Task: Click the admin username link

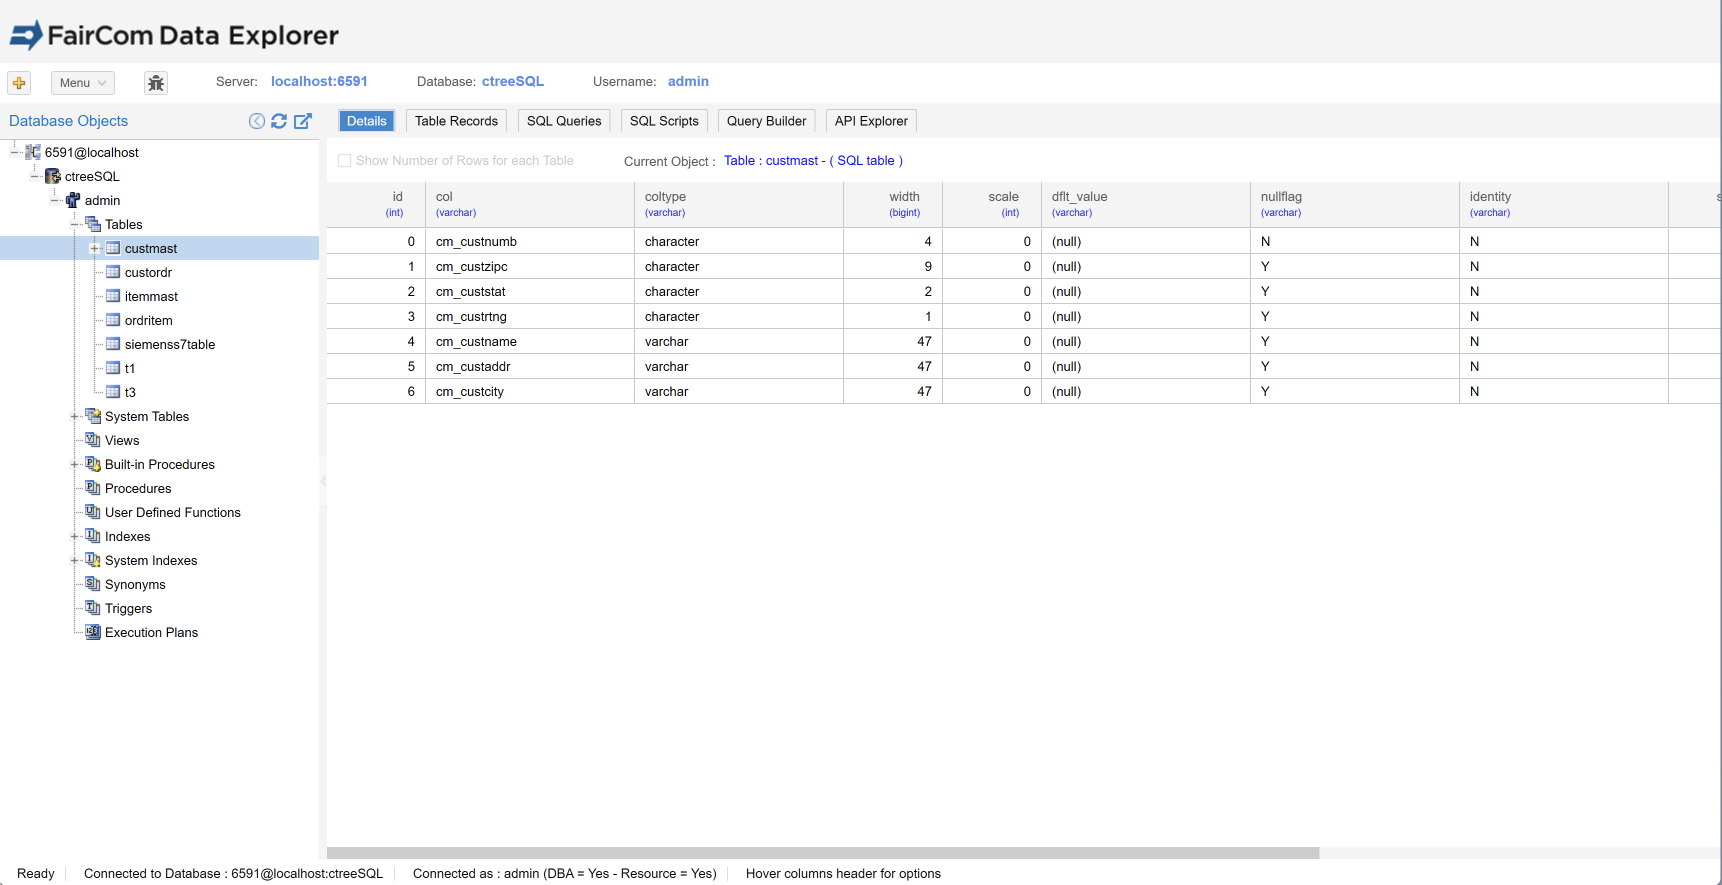Action: 688,81
